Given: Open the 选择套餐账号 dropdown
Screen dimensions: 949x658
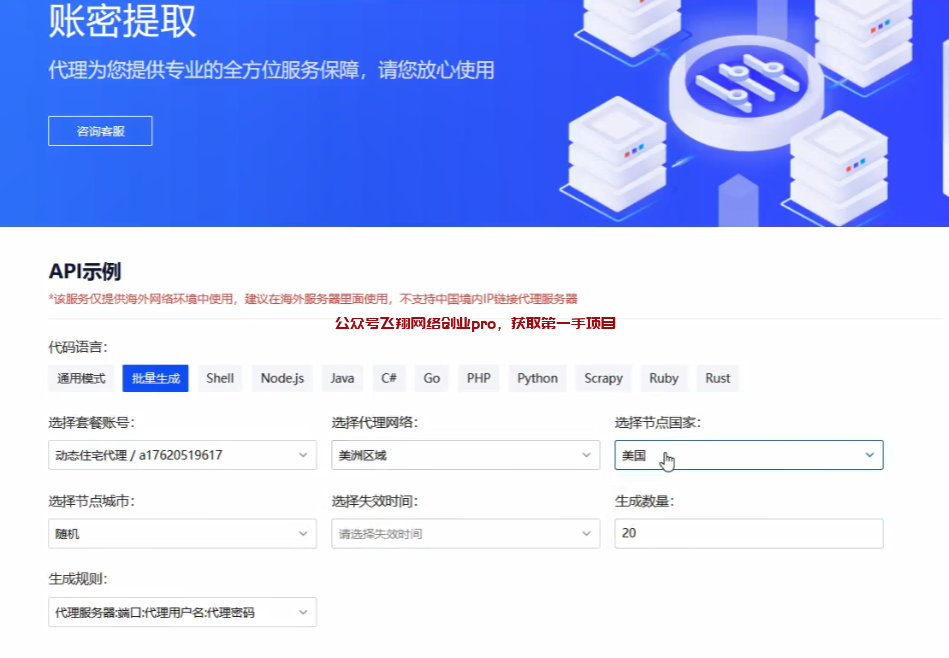Looking at the screenshot, I should point(182,455).
